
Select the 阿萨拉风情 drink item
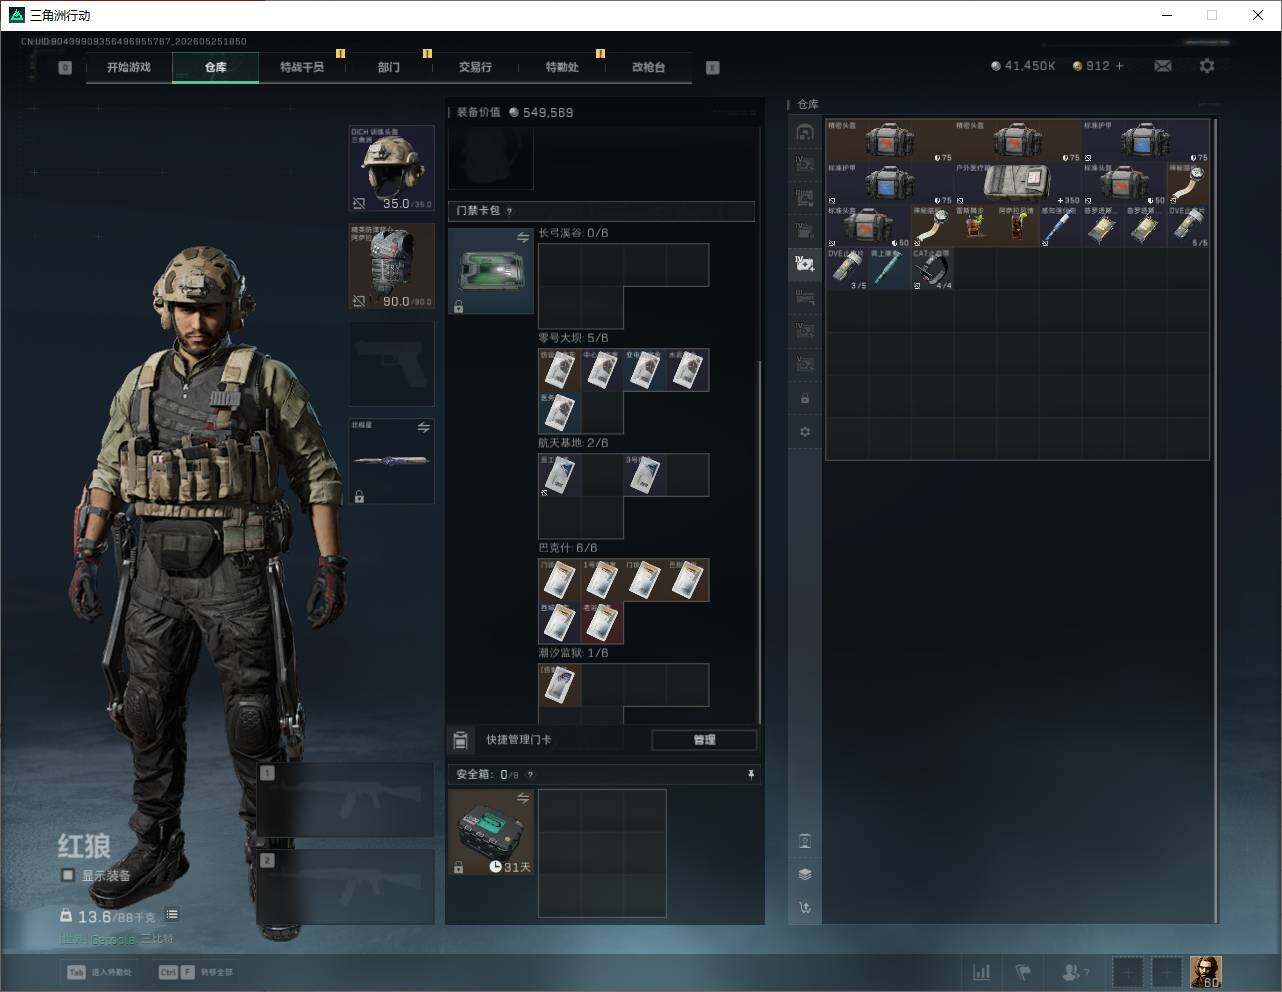point(1018,227)
